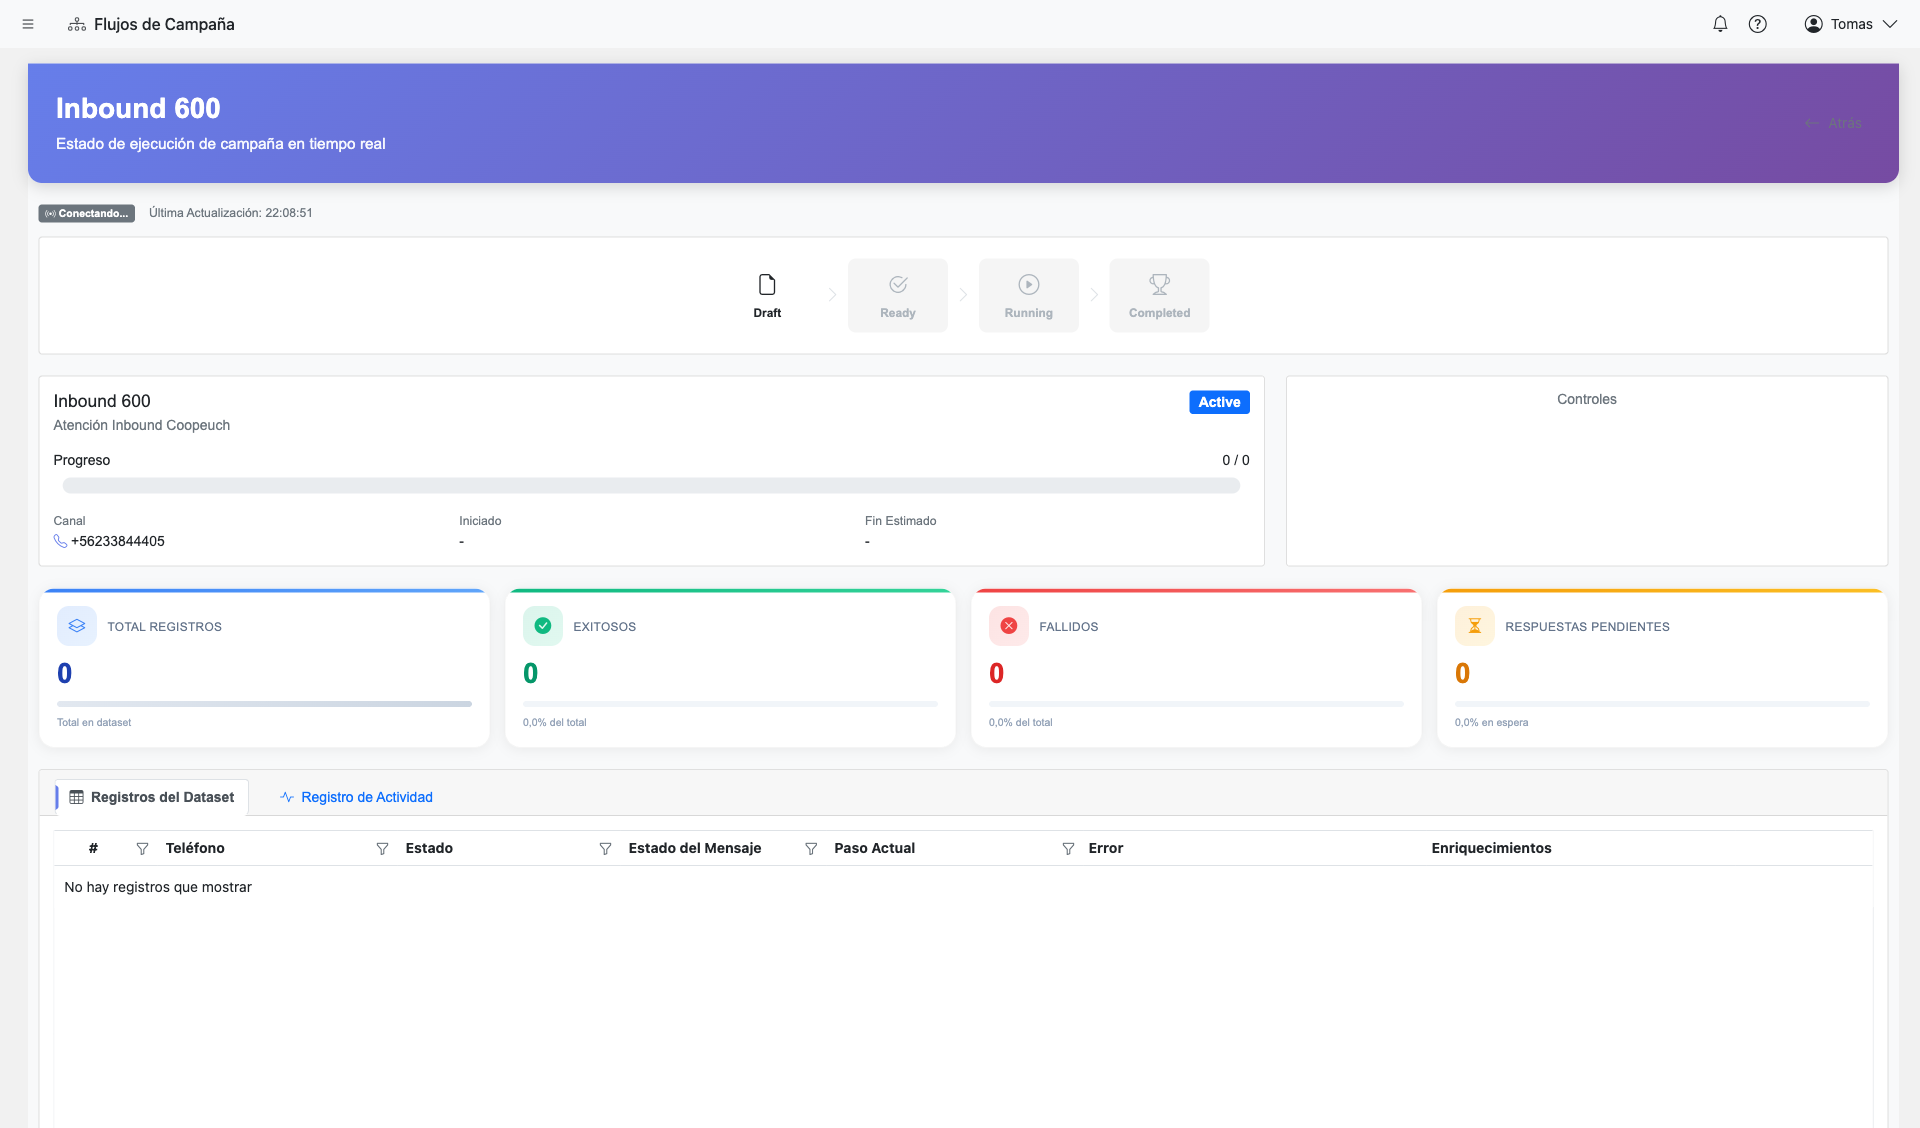
Task: Open the user account avatar dropdown
Action: 1812,23
